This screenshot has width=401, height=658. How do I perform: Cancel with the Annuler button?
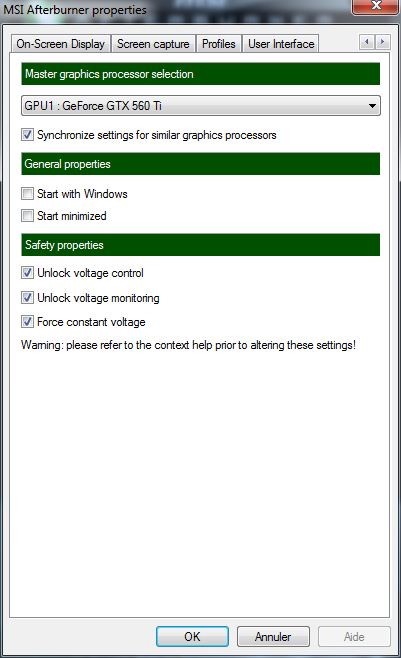tap(273, 637)
